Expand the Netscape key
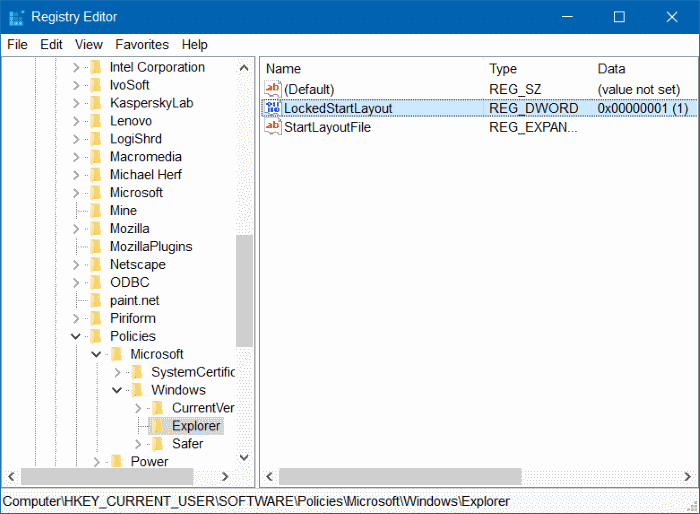The image size is (700, 514). point(76,265)
